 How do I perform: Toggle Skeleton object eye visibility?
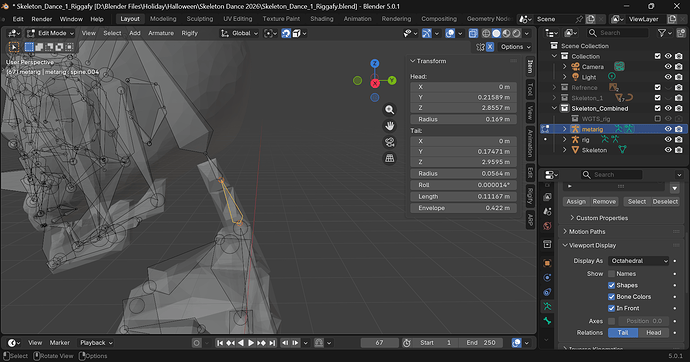tap(668, 150)
